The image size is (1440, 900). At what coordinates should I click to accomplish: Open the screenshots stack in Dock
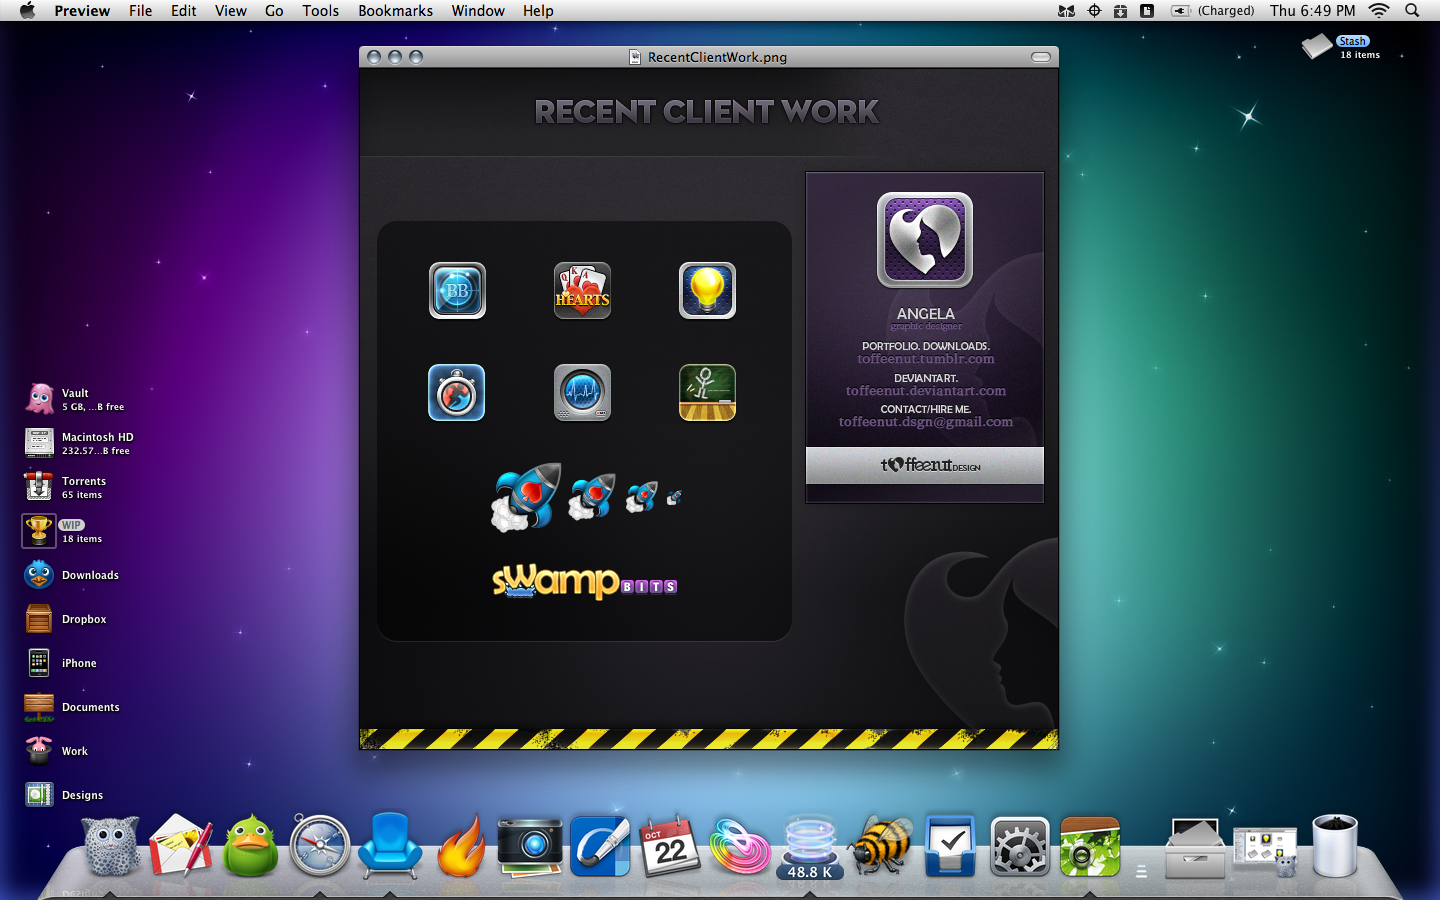coord(1265,852)
